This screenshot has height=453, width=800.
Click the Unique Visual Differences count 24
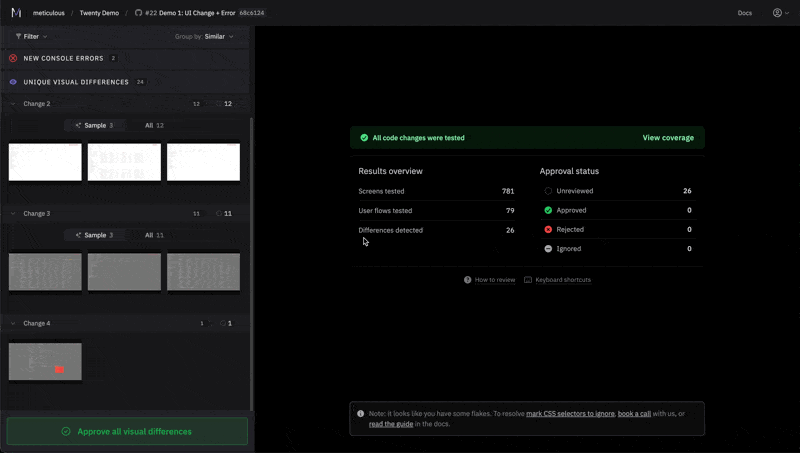pos(140,82)
